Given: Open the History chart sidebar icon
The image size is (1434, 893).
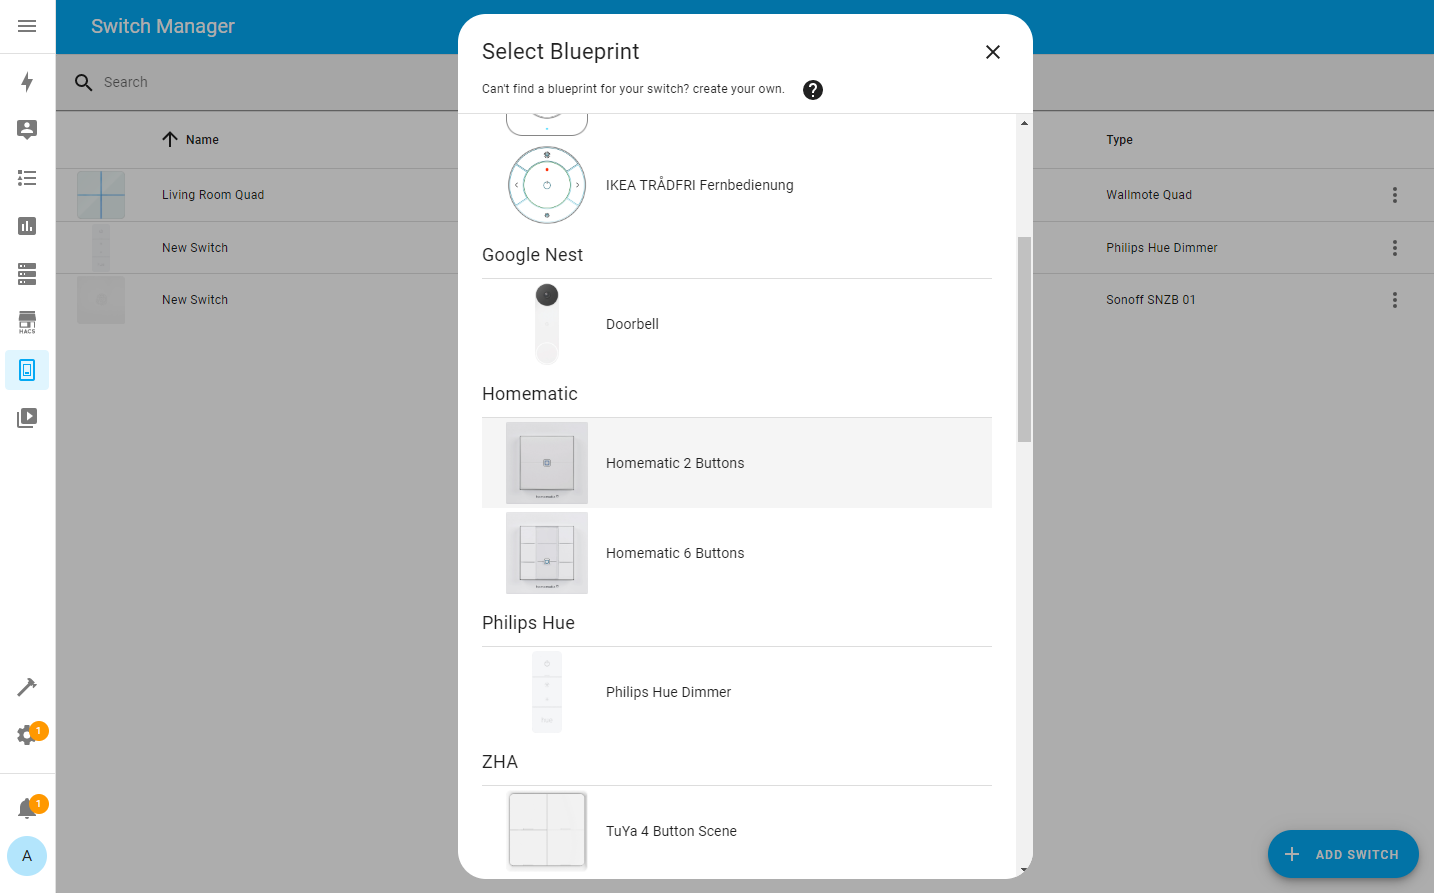Looking at the screenshot, I should click(x=27, y=226).
